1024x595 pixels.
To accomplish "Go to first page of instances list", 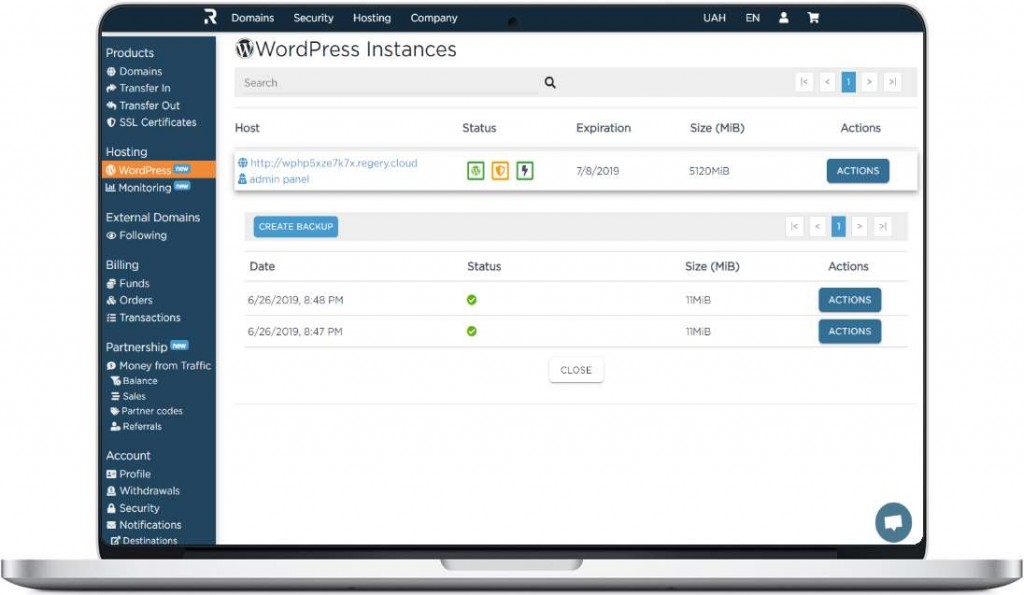I will click(x=804, y=82).
